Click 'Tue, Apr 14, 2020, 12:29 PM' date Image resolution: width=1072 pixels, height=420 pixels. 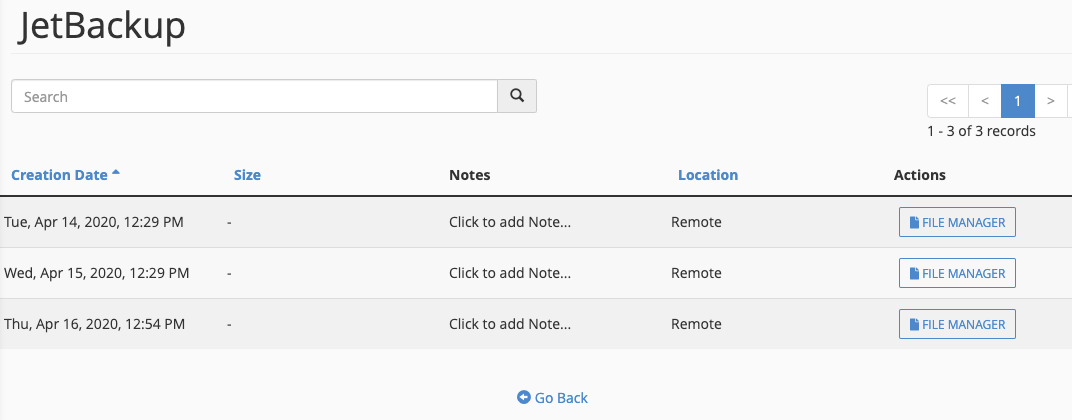click(94, 222)
